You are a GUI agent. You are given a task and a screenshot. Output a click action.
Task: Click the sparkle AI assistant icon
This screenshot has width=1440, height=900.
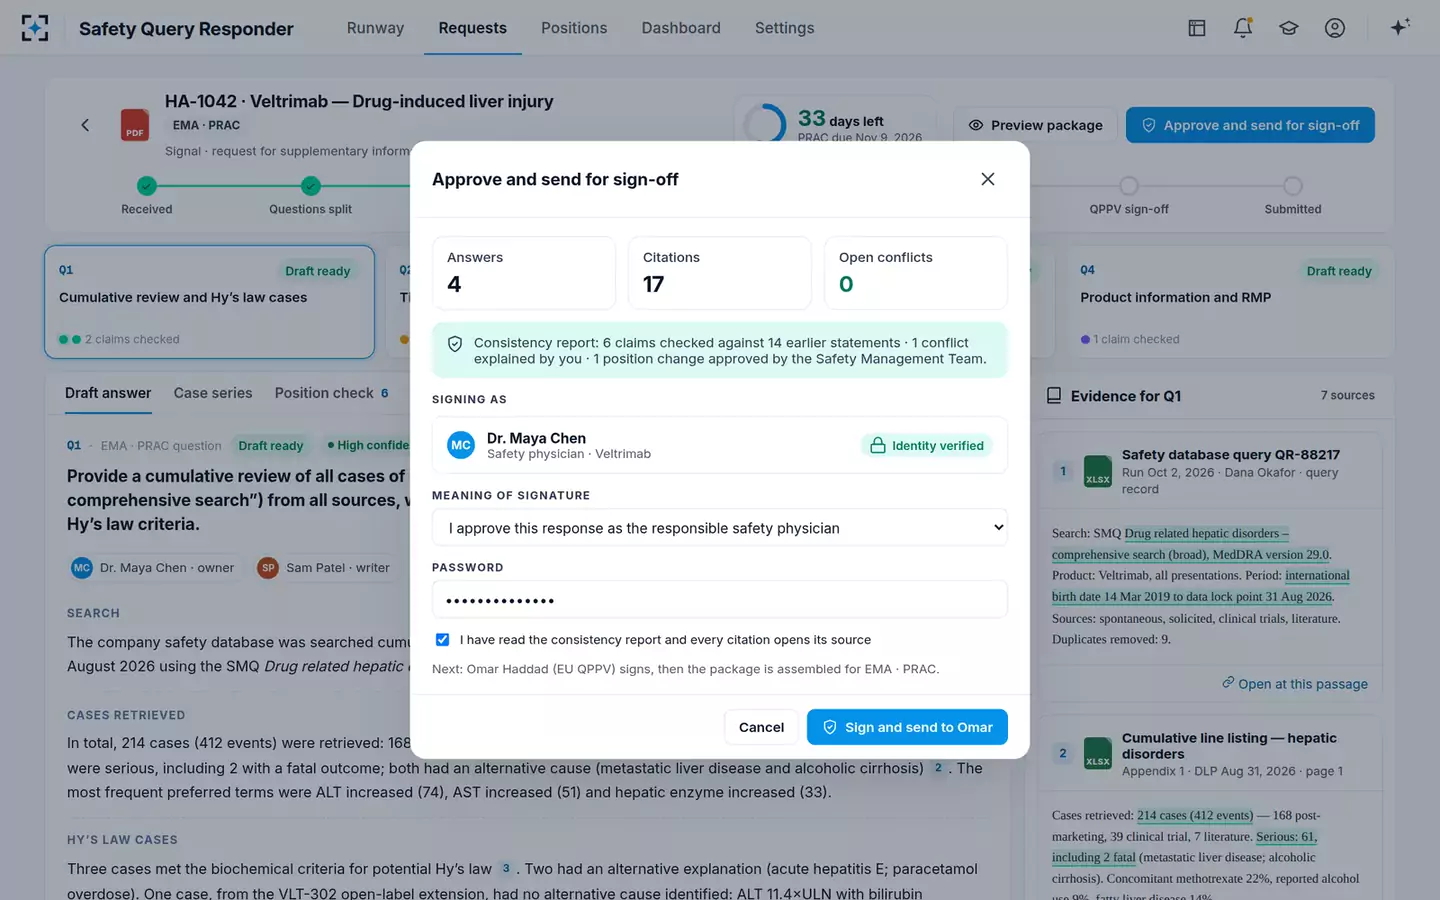pos(1400,27)
